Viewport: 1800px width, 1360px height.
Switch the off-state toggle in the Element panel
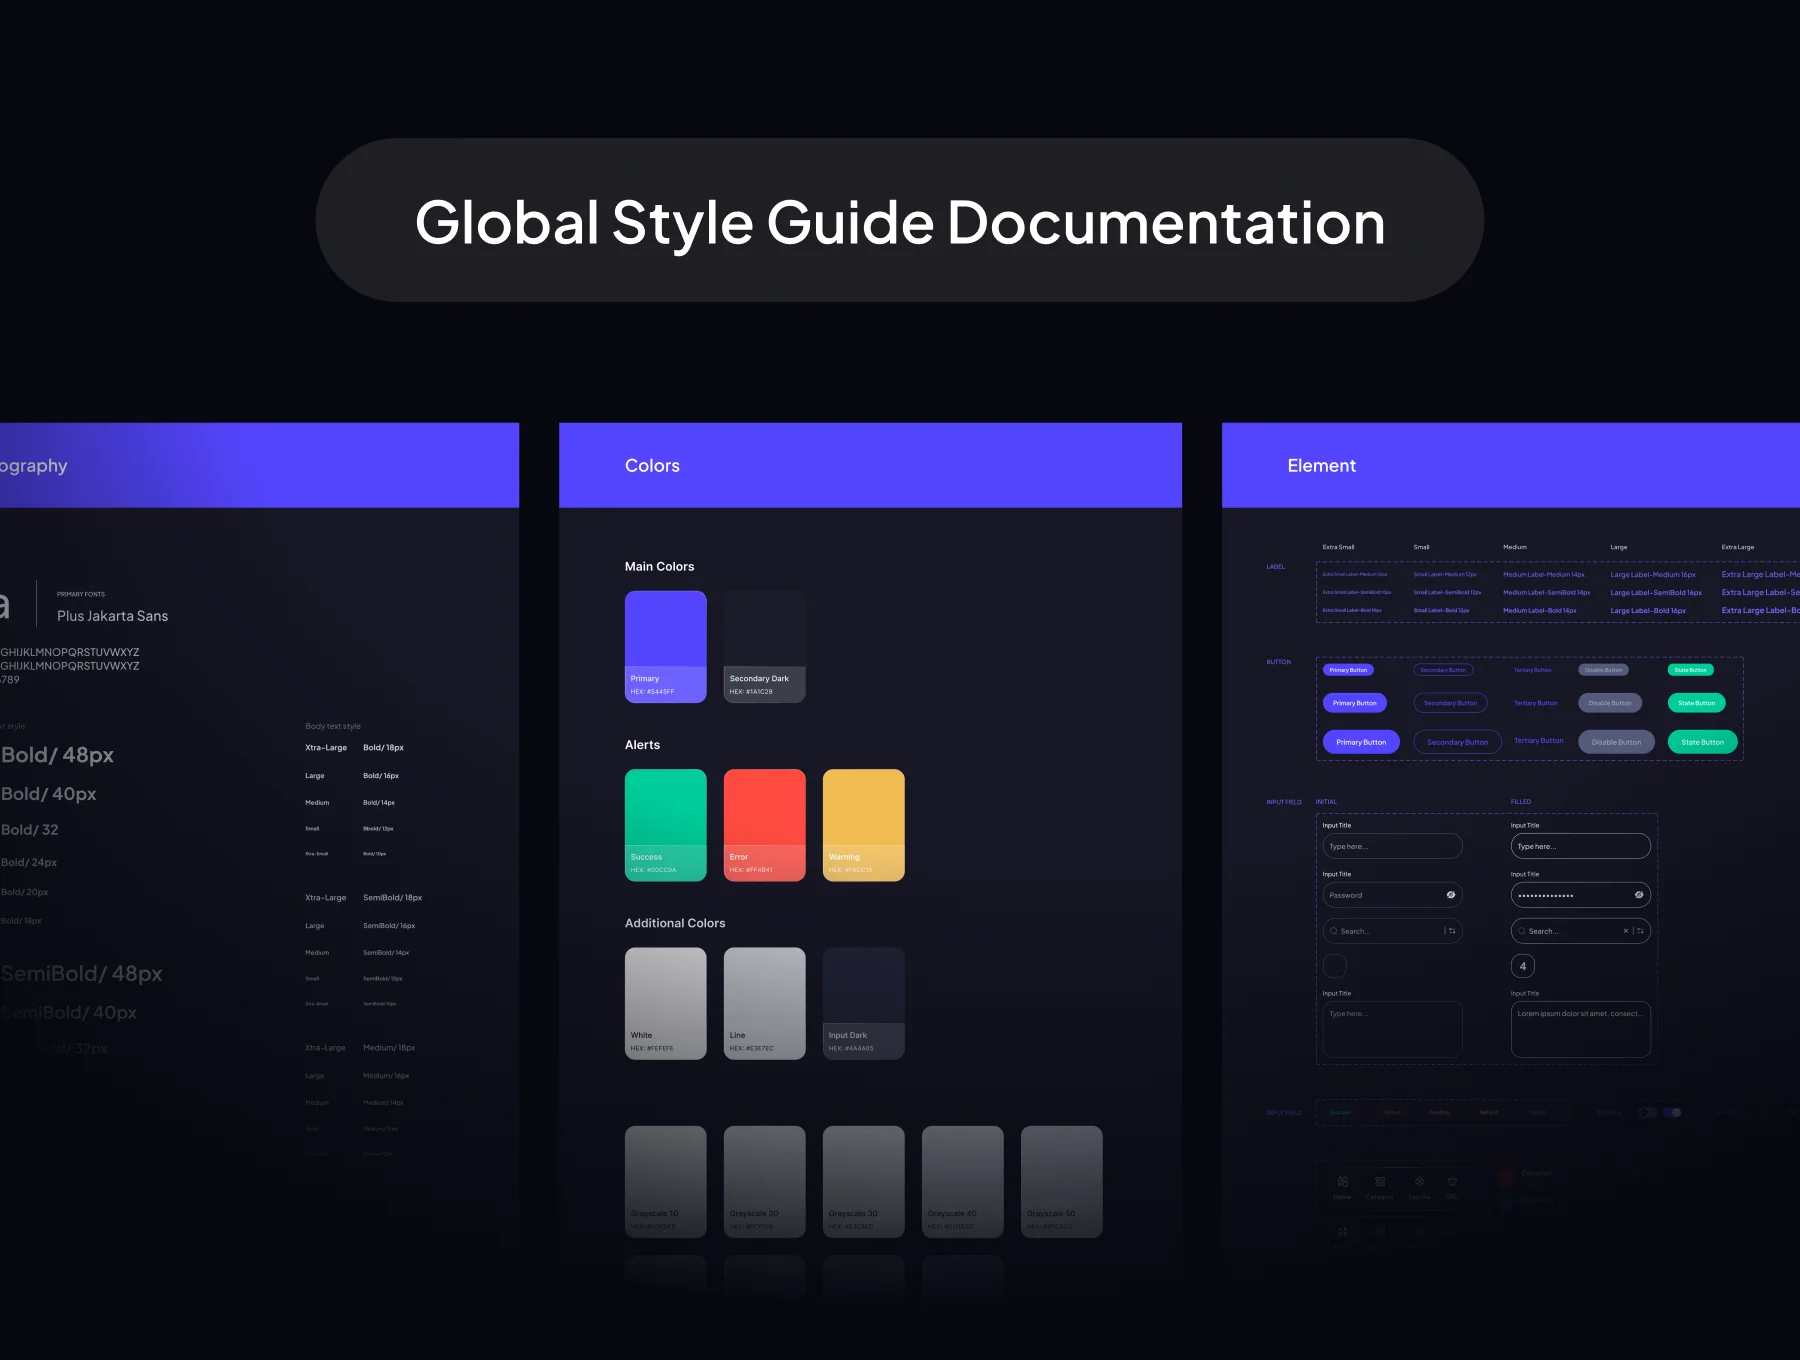(1647, 1112)
